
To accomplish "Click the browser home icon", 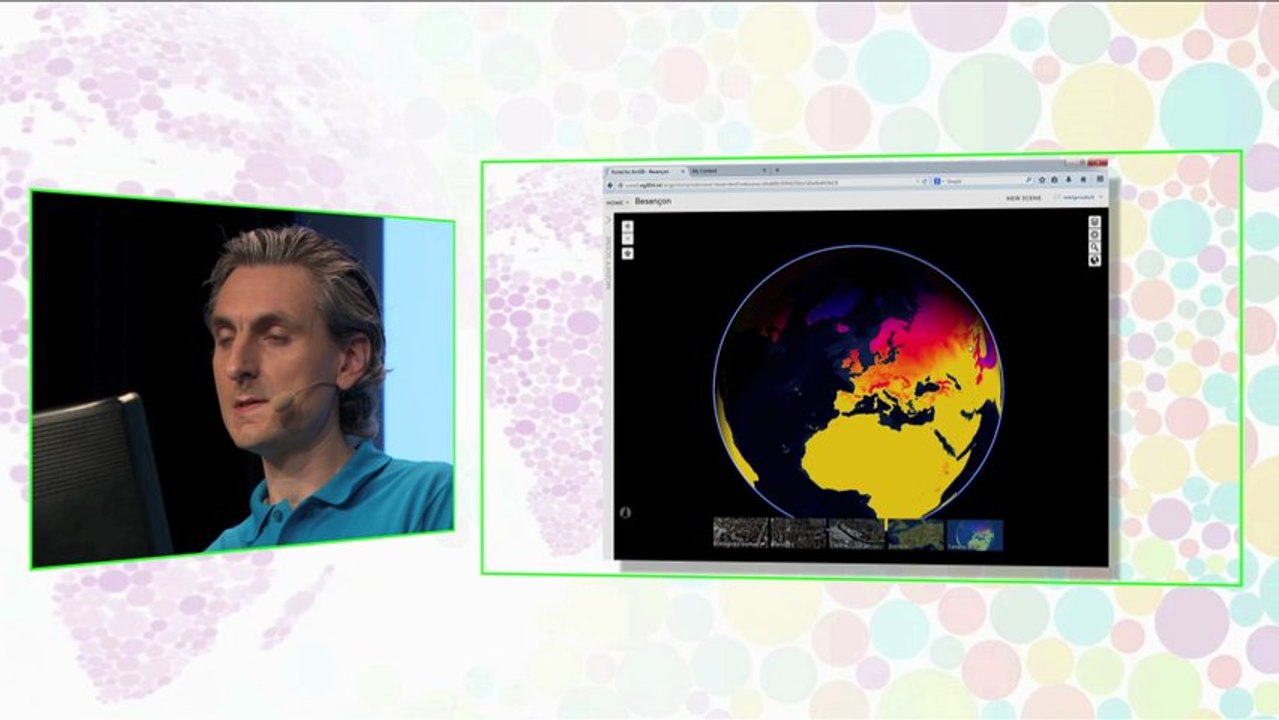I will coord(1084,180).
